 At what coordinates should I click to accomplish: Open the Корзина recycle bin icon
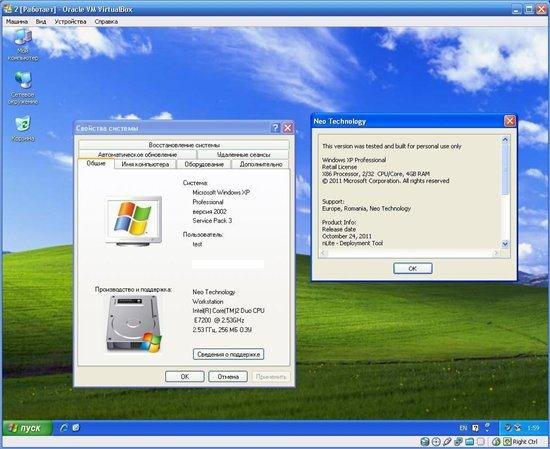(x=23, y=129)
